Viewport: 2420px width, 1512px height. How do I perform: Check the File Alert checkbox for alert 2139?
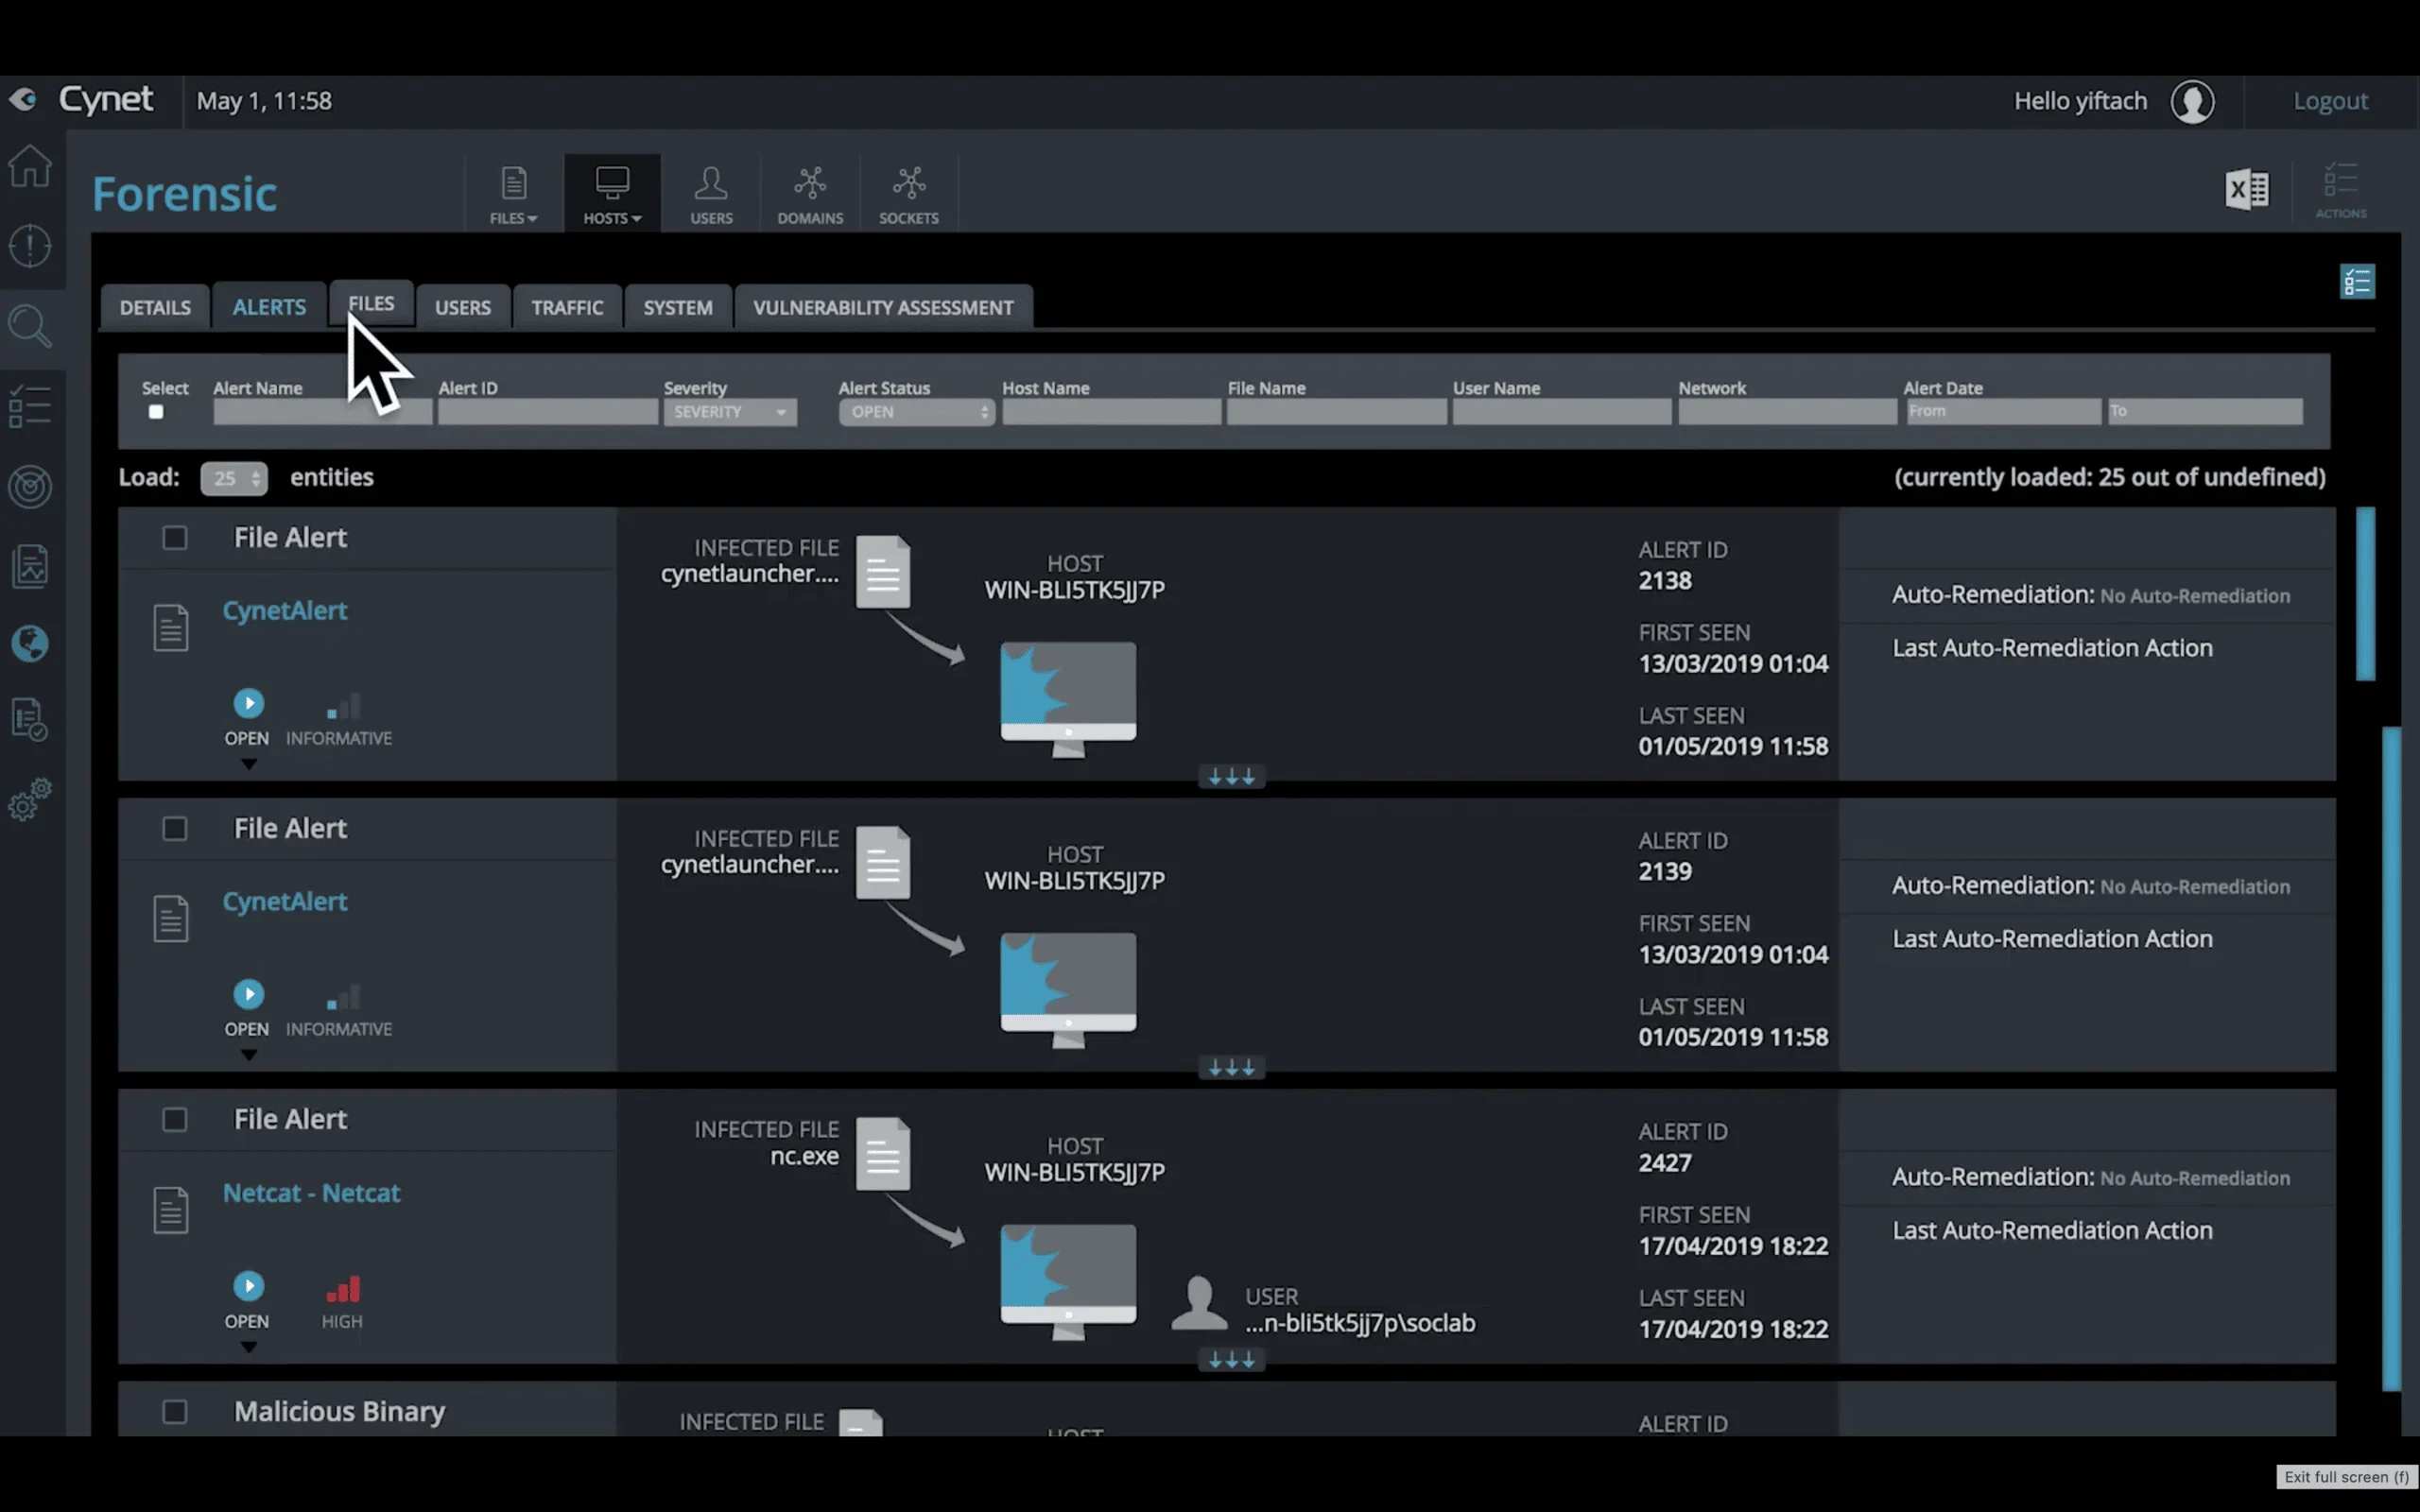point(175,829)
